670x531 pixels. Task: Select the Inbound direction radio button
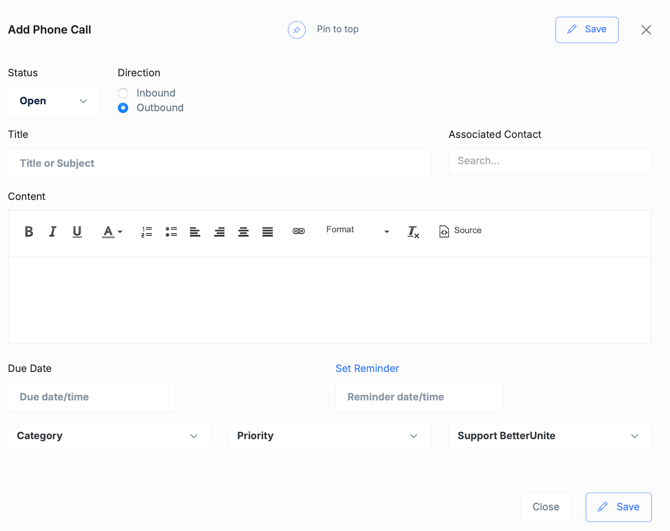123,93
